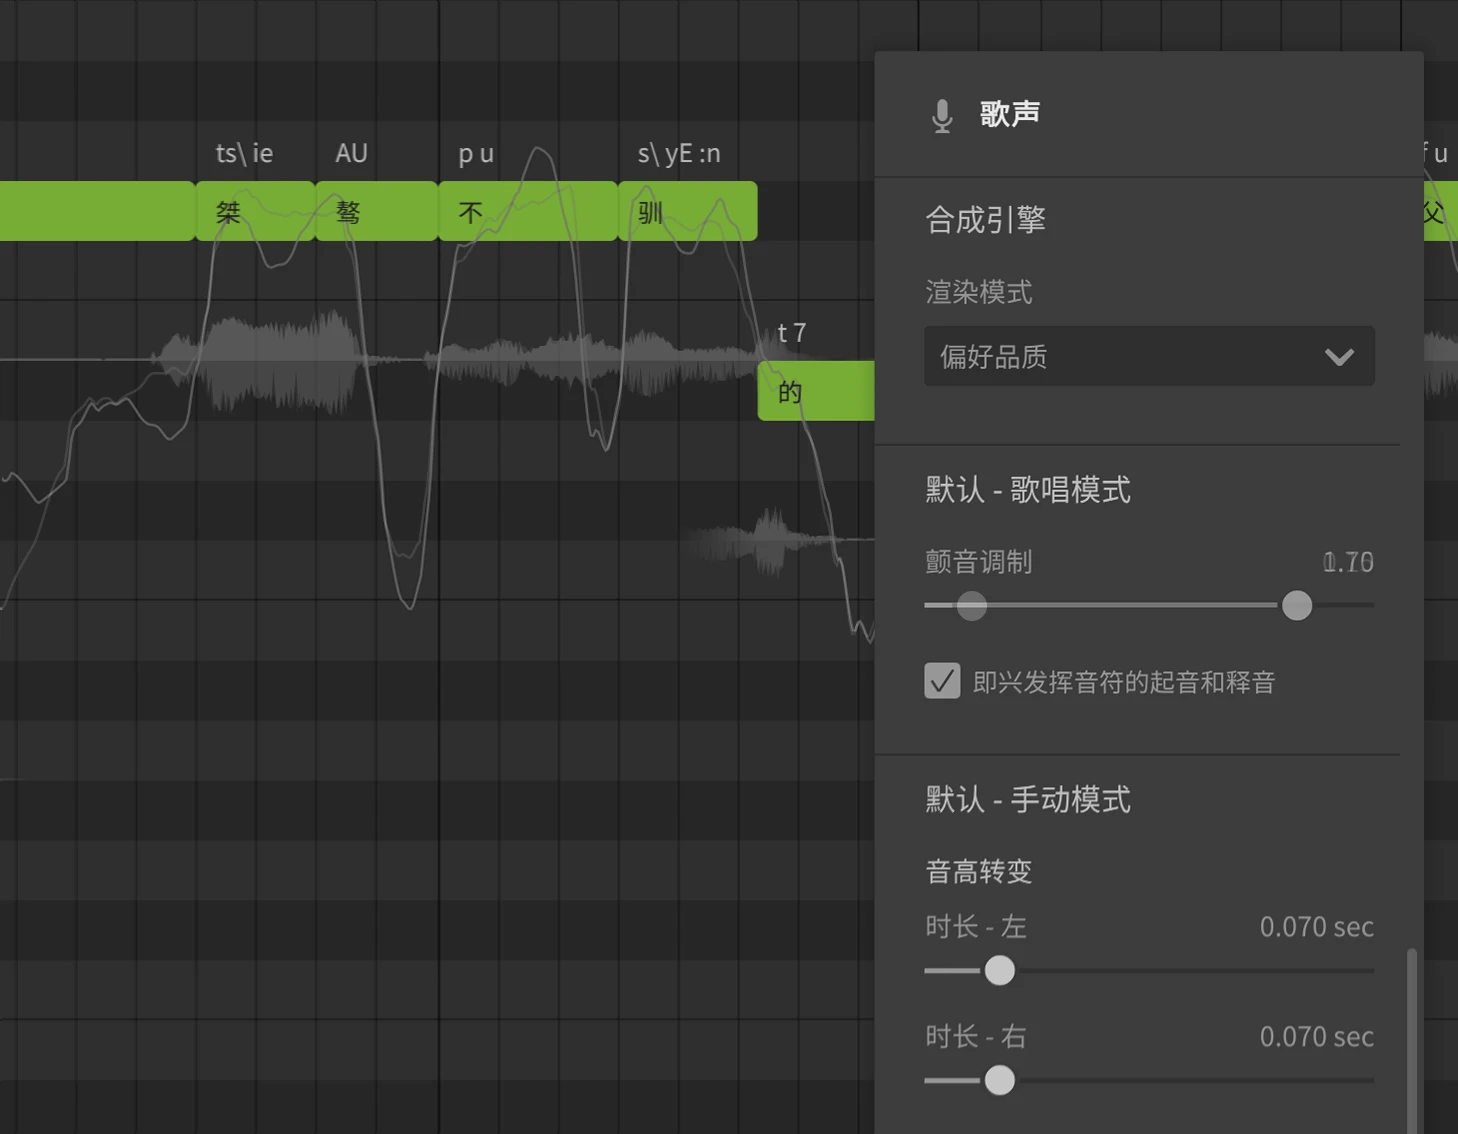Click the 时长 - 右 slider handle
Image resolution: width=1458 pixels, height=1134 pixels.
click(999, 1080)
